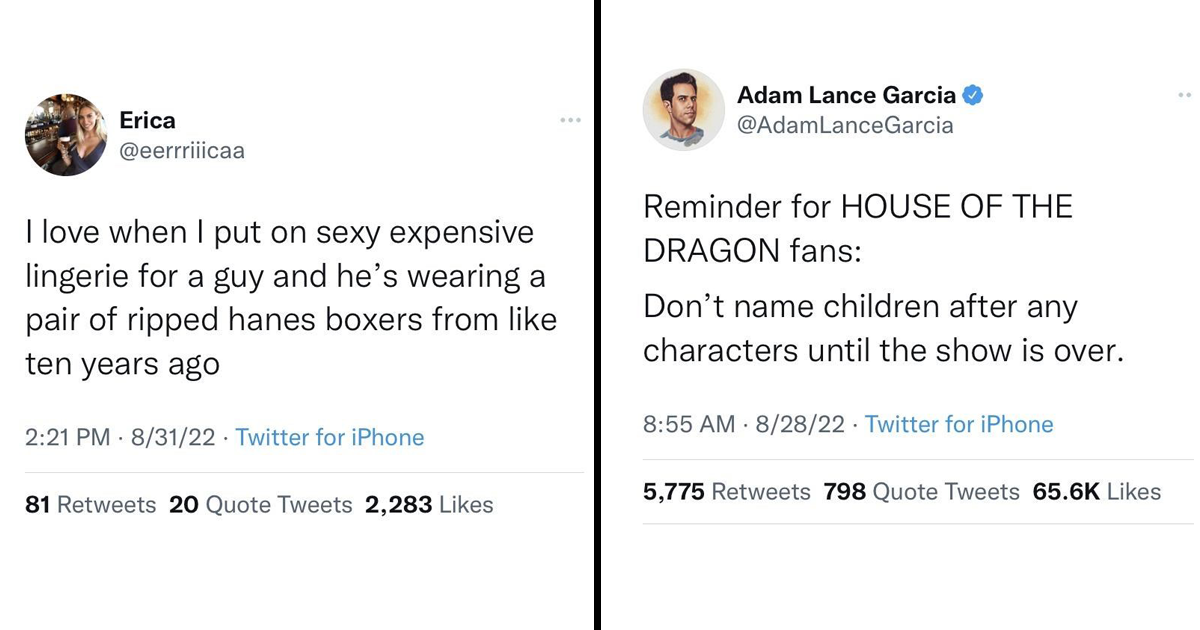Click the Erica display name
Image resolution: width=1200 pixels, height=630 pixels.
coord(147,121)
